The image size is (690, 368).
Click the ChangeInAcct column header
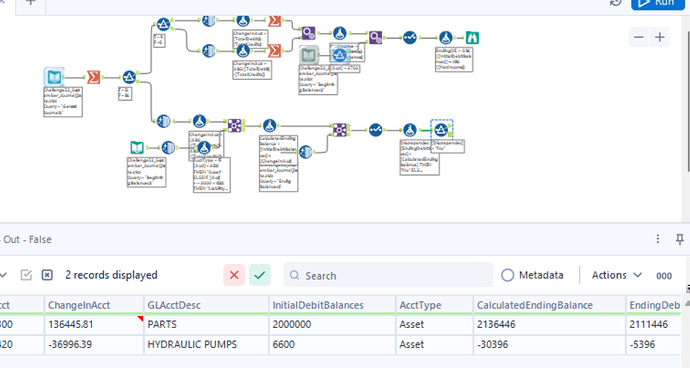coord(94,305)
